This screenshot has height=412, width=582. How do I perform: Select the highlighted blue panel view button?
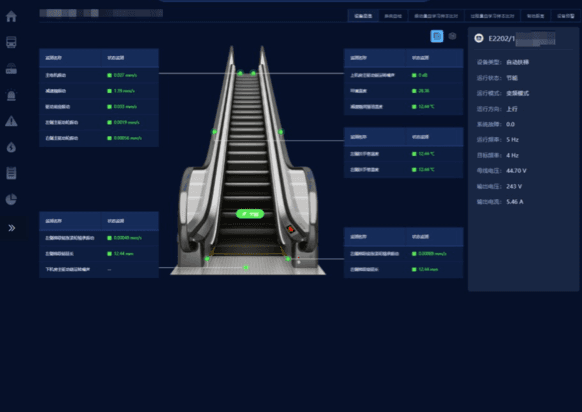437,36
